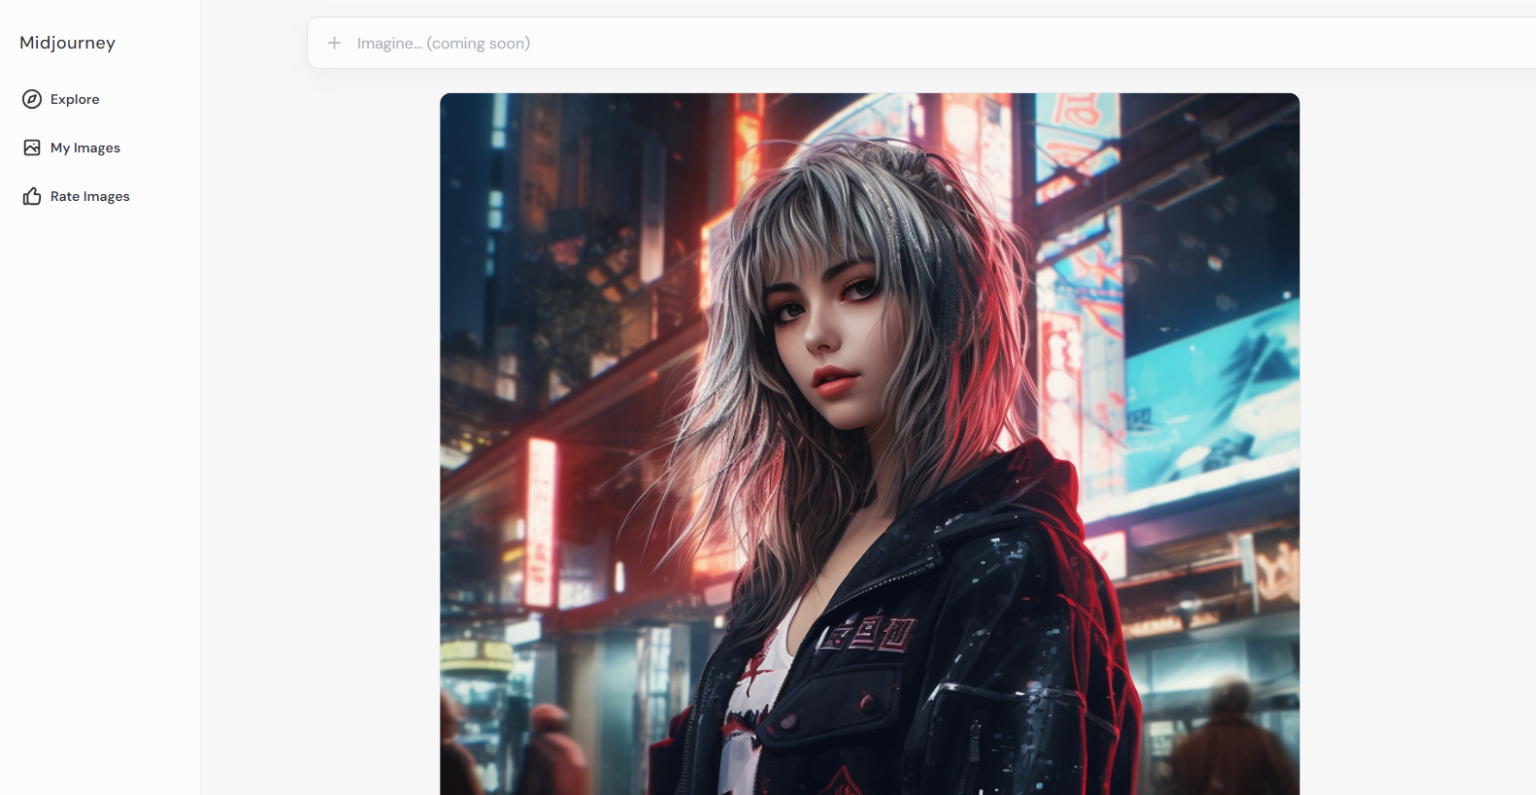The image size is (1536, 795).
Task: Open My Images via its sidebar icon
Action: (31, 147)
